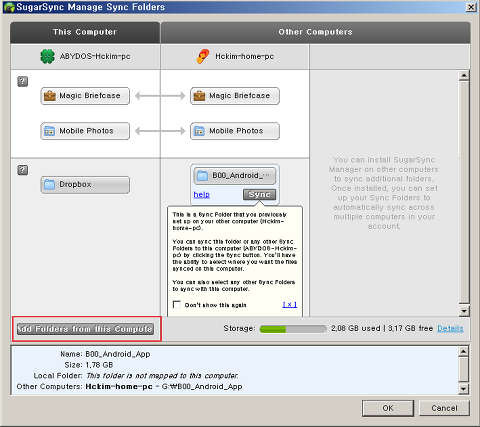The image size is (480, 427).
Task: Click the main panel scrollbar down arrow
Action: point(464,311)
